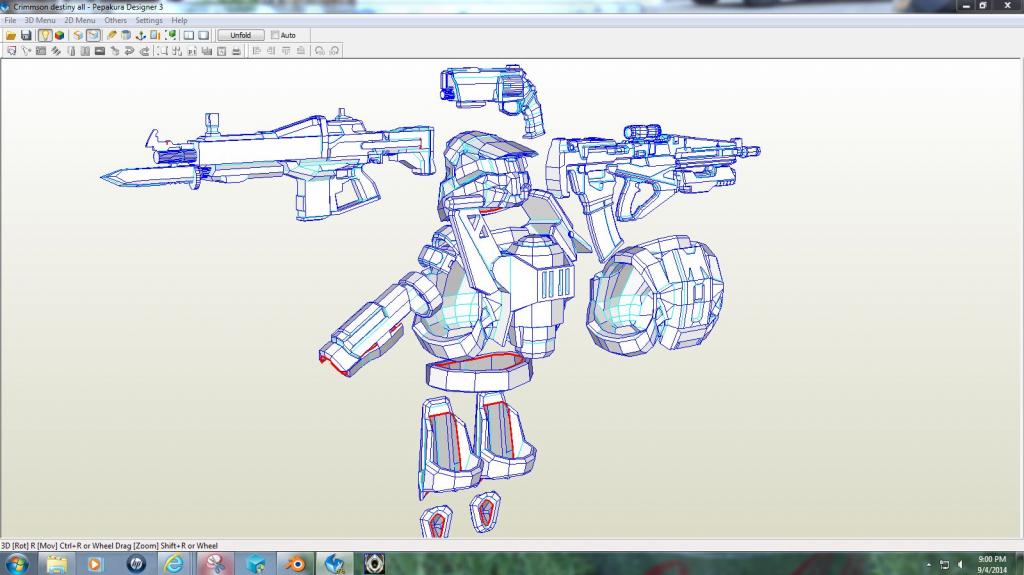Toggle the colored cube texture display
1024x575 pixels.
click(60, 35)
